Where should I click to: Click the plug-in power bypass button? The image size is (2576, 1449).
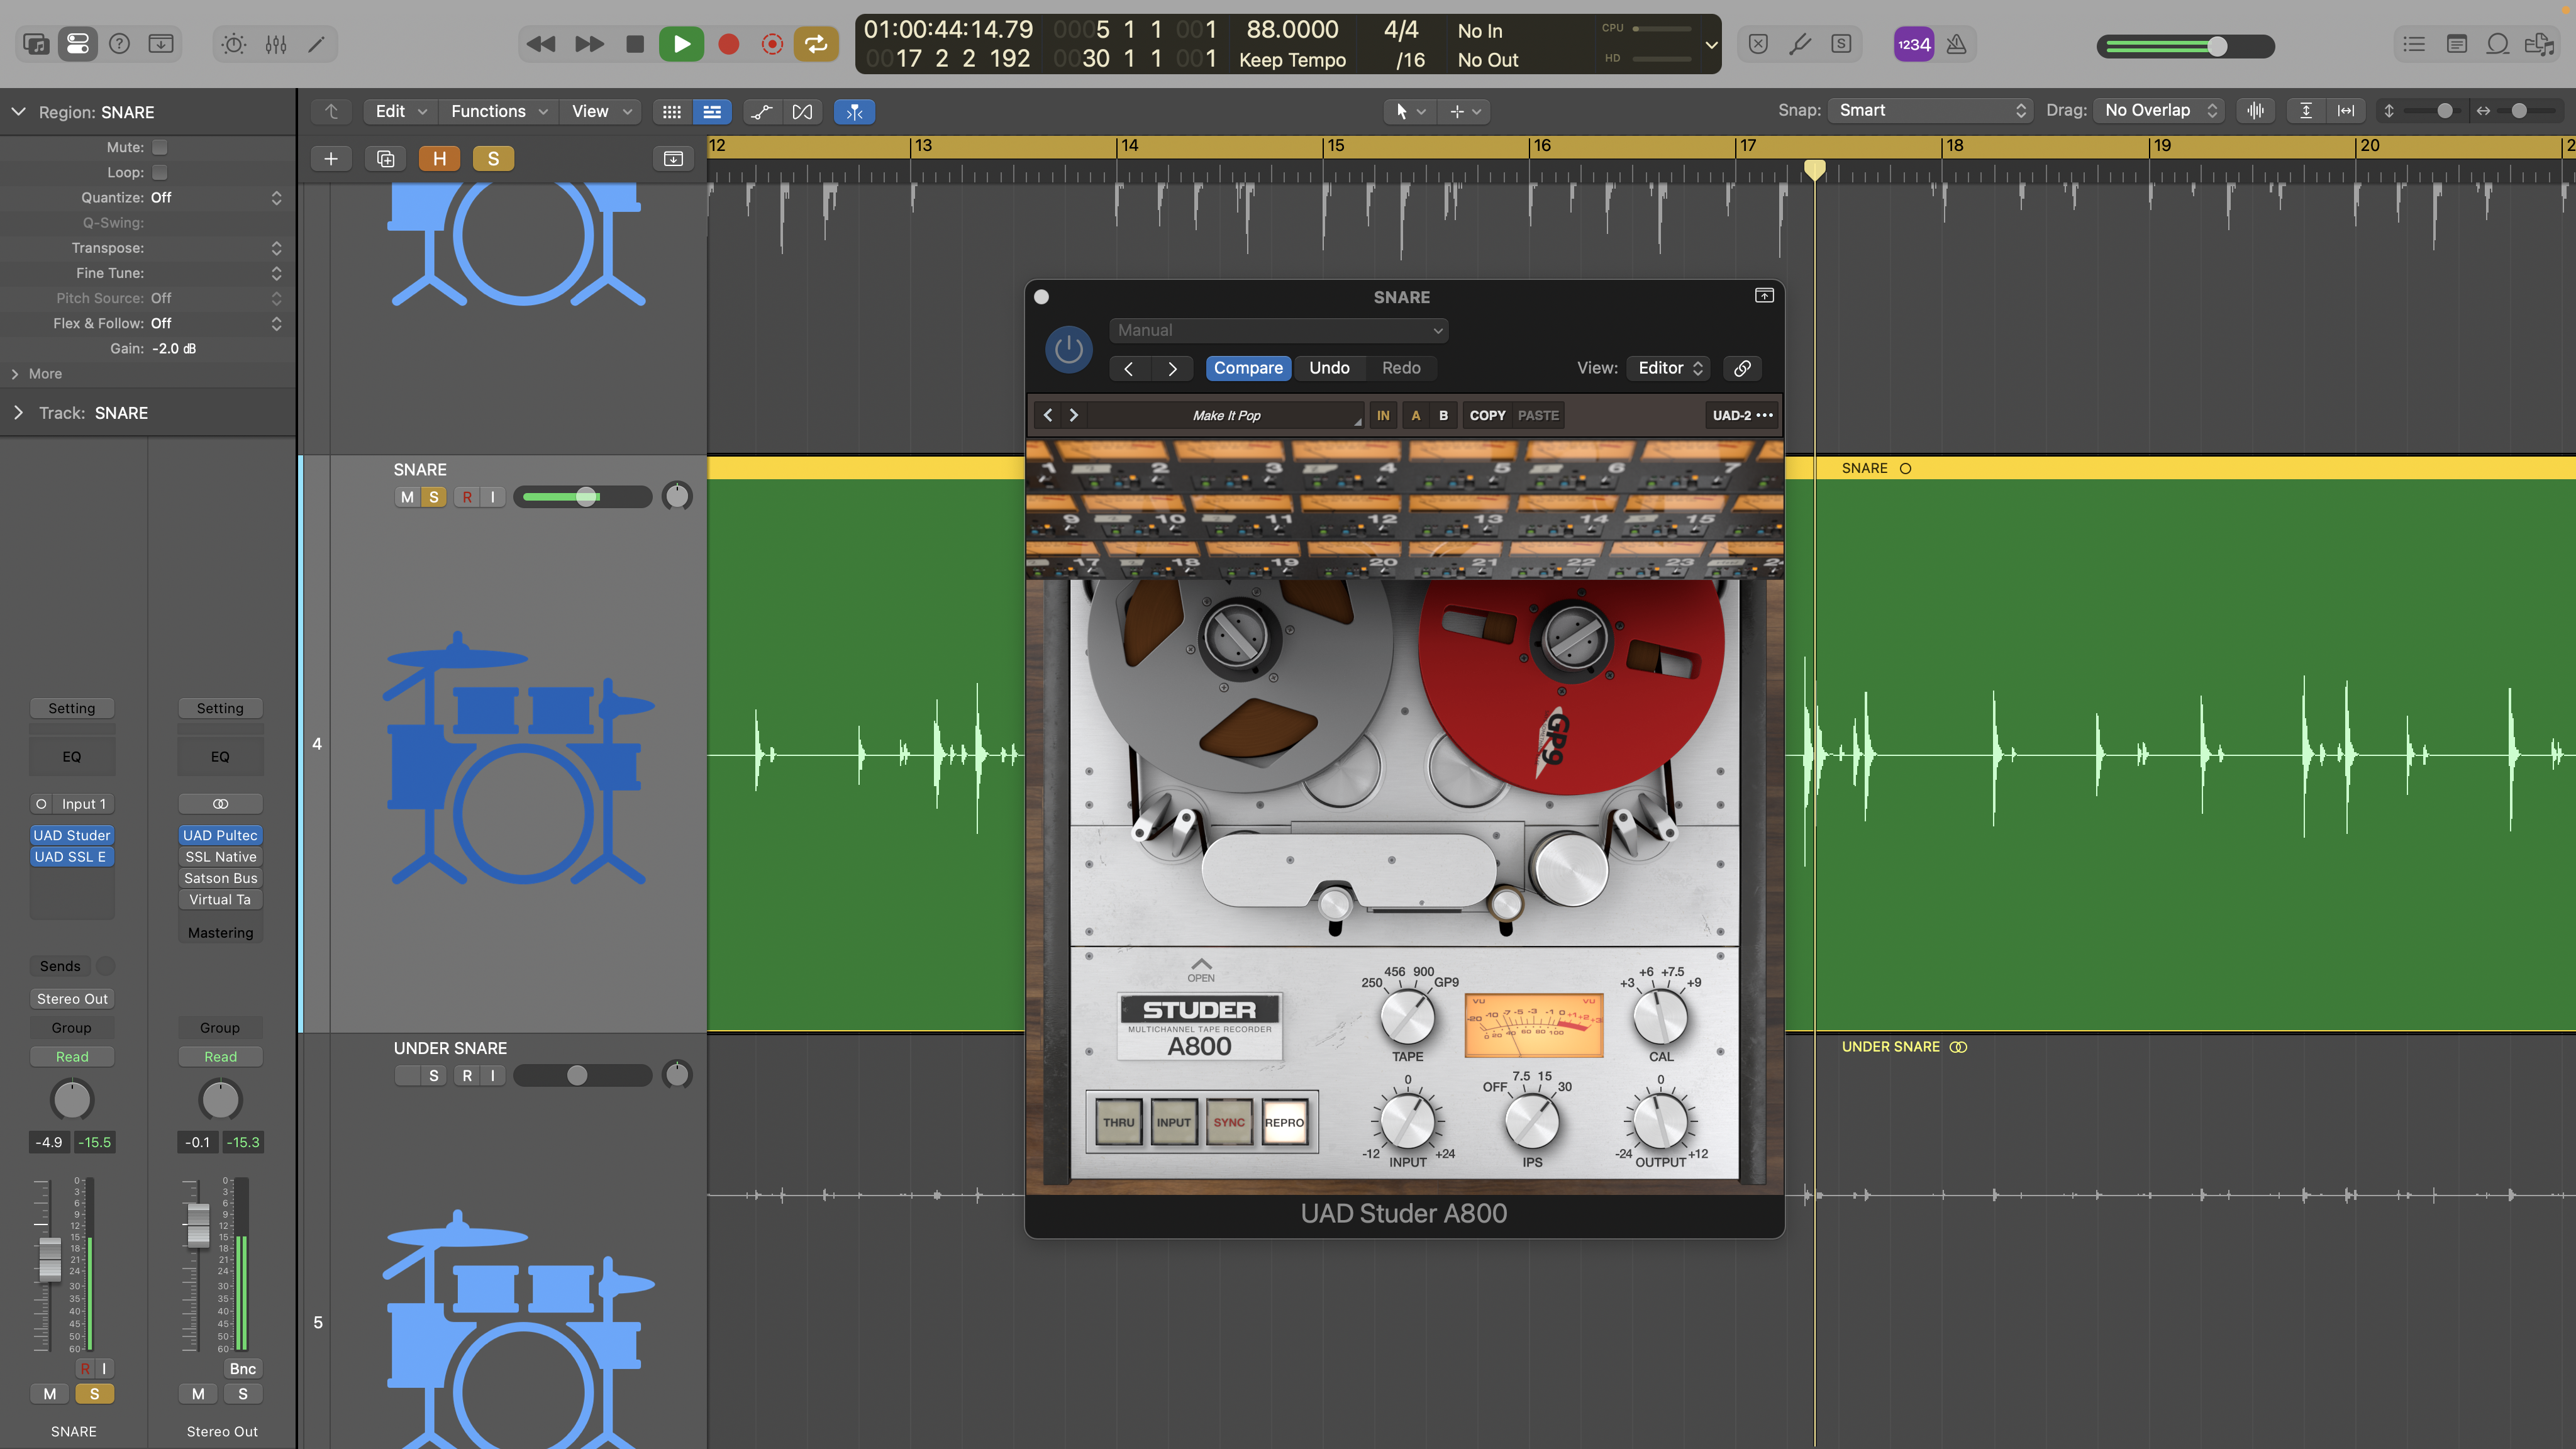[1068, 350]
